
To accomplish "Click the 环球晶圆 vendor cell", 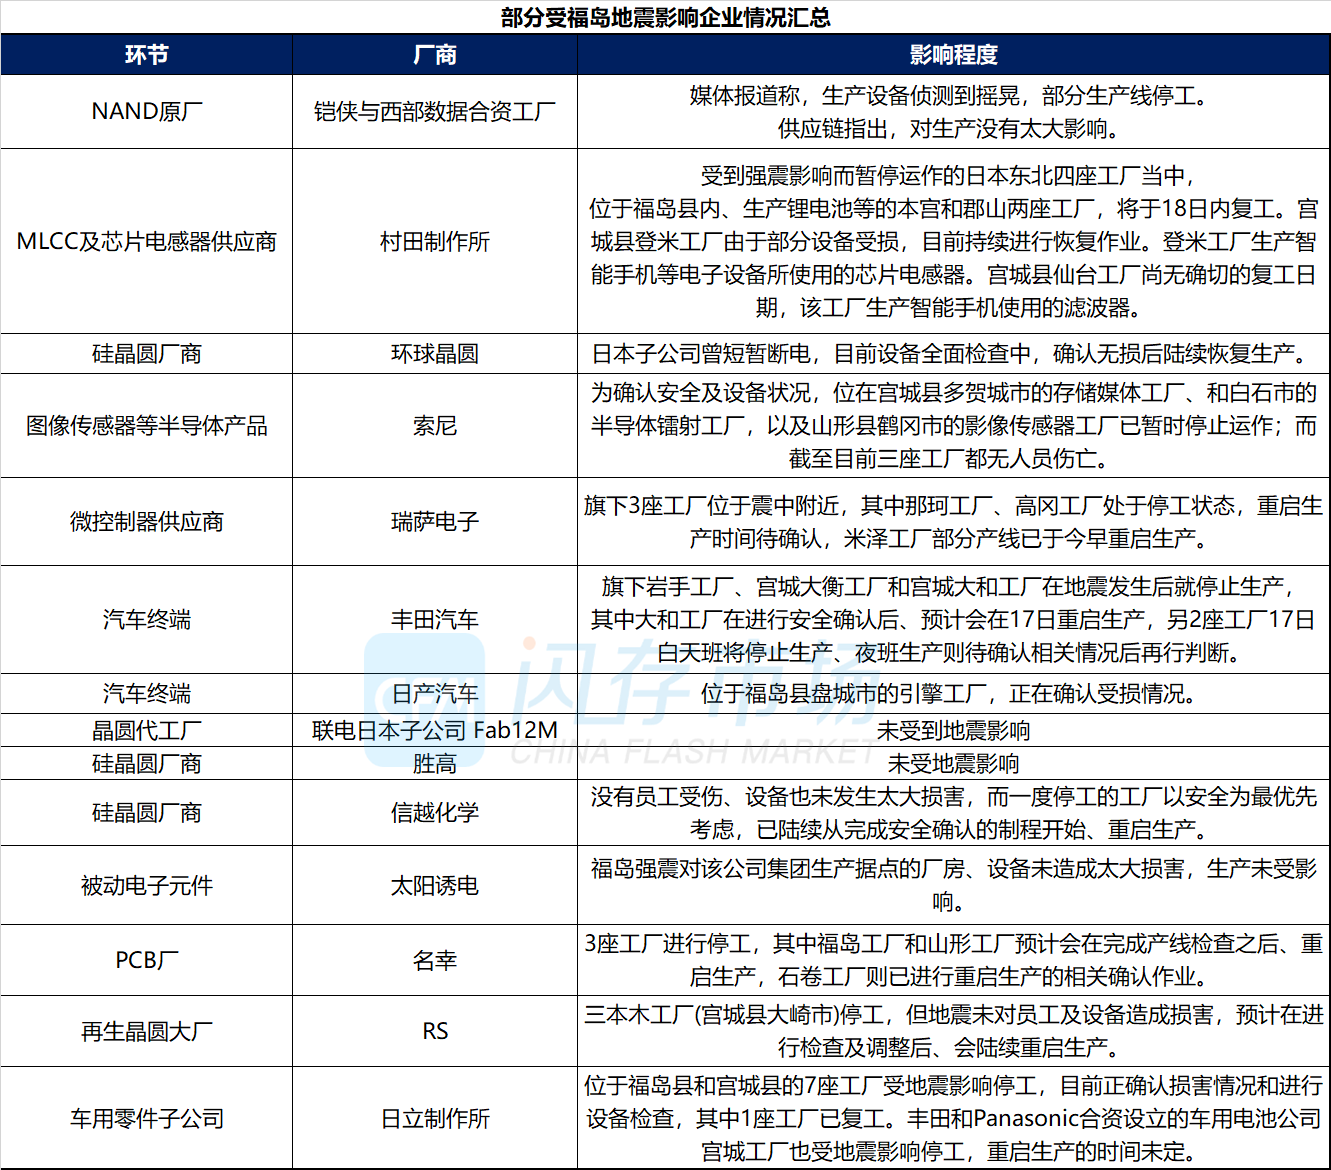I will click(435, 354).
